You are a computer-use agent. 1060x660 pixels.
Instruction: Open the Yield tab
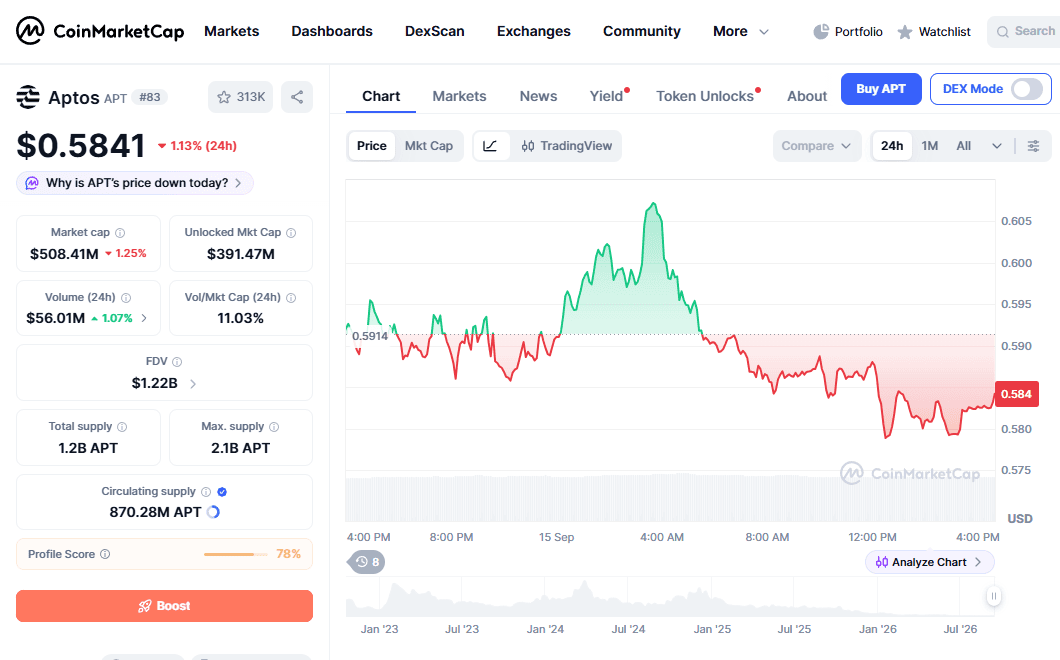606,96
